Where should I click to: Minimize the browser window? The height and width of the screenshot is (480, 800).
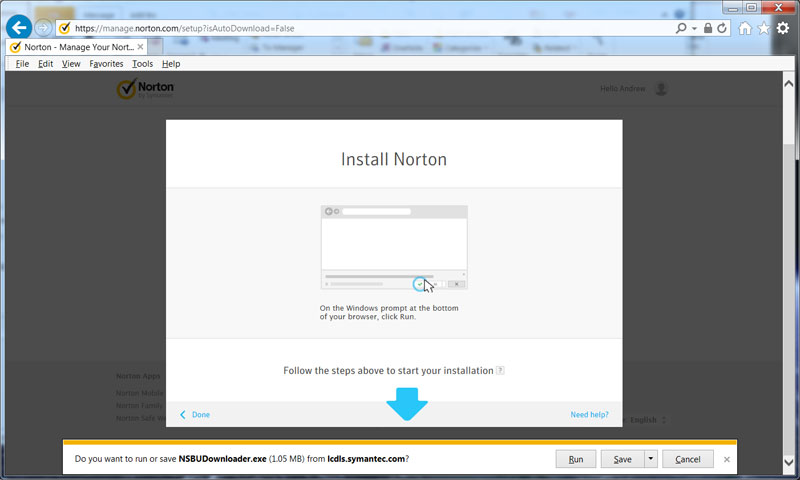pyautogui.click(x=733, y=8)
